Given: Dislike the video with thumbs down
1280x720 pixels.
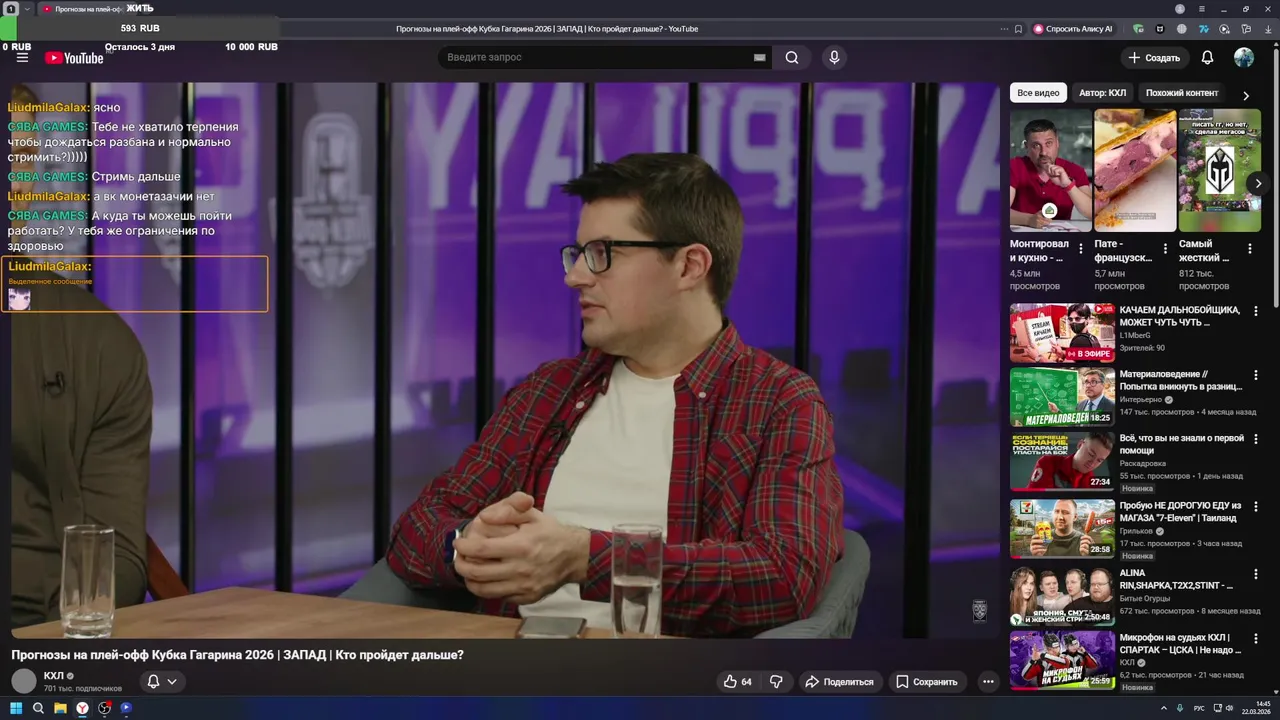Looking at the screenshot, I should 776,681.
